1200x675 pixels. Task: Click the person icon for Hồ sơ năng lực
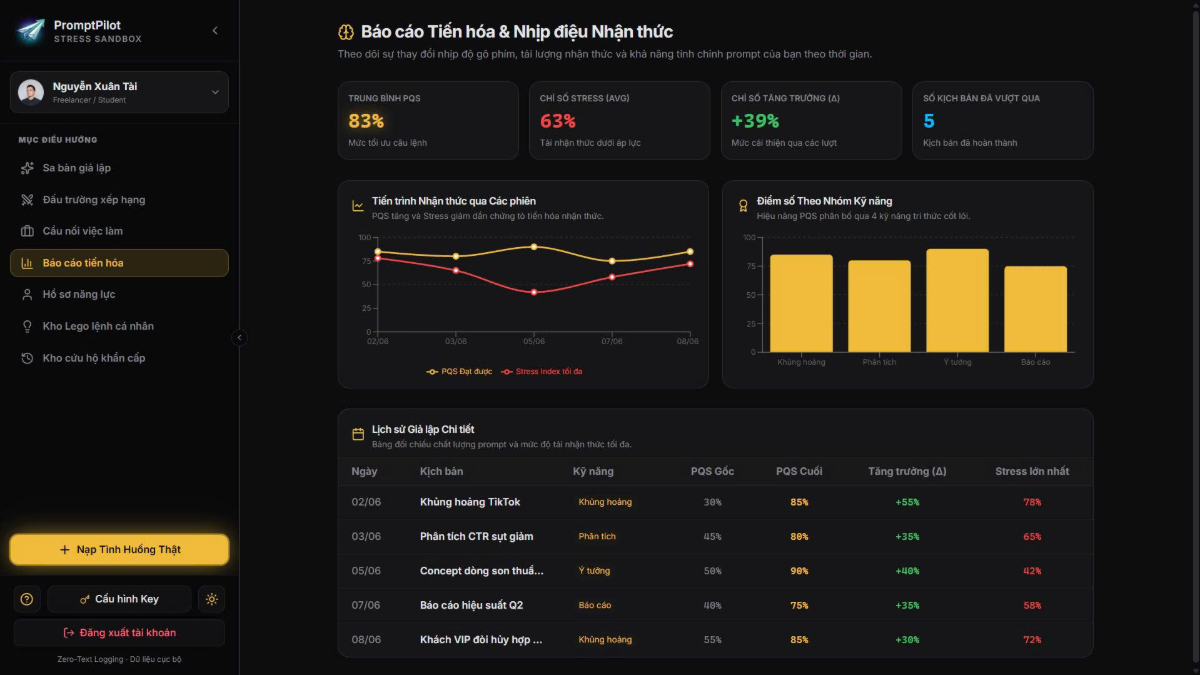[x=28, y=295]
